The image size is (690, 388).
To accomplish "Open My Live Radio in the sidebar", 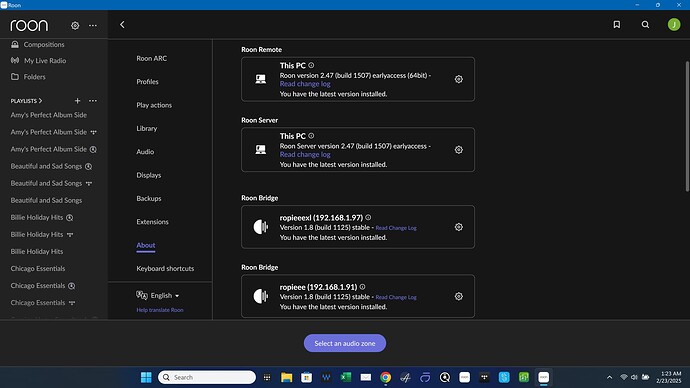I will click(45, 60).
